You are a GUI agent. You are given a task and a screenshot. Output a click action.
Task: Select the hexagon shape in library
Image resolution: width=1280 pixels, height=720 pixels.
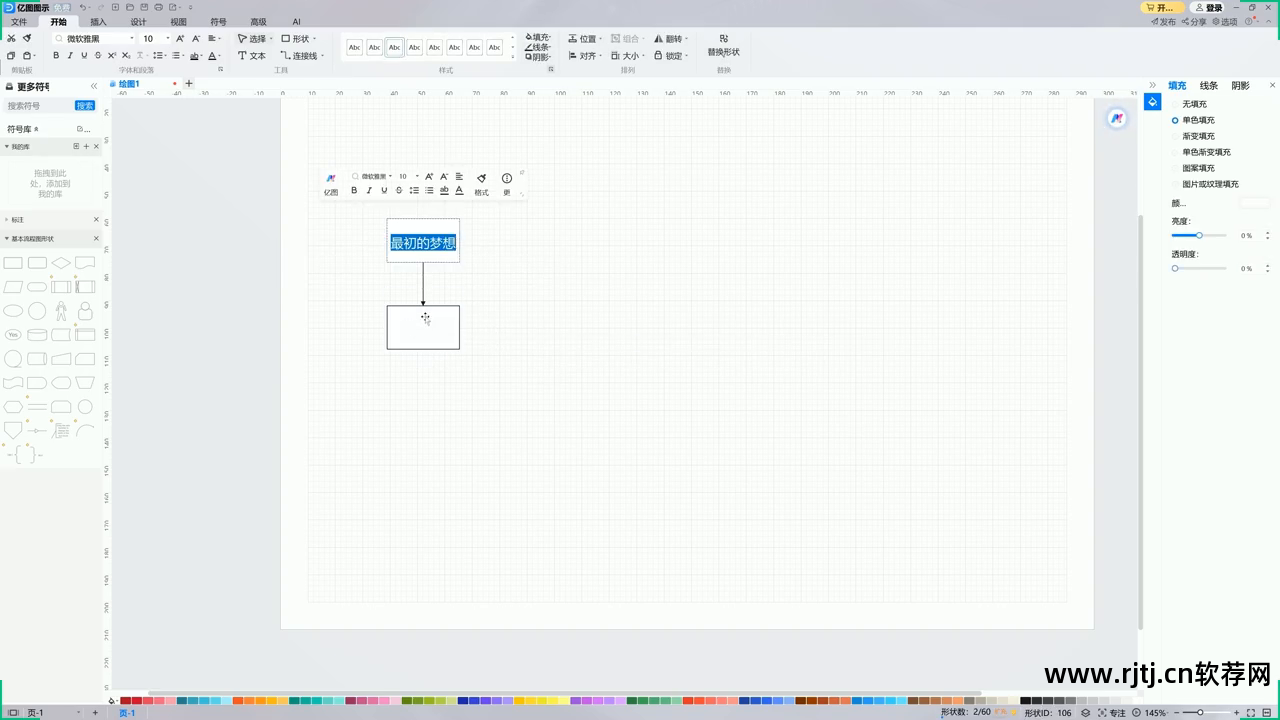[13, 407]
